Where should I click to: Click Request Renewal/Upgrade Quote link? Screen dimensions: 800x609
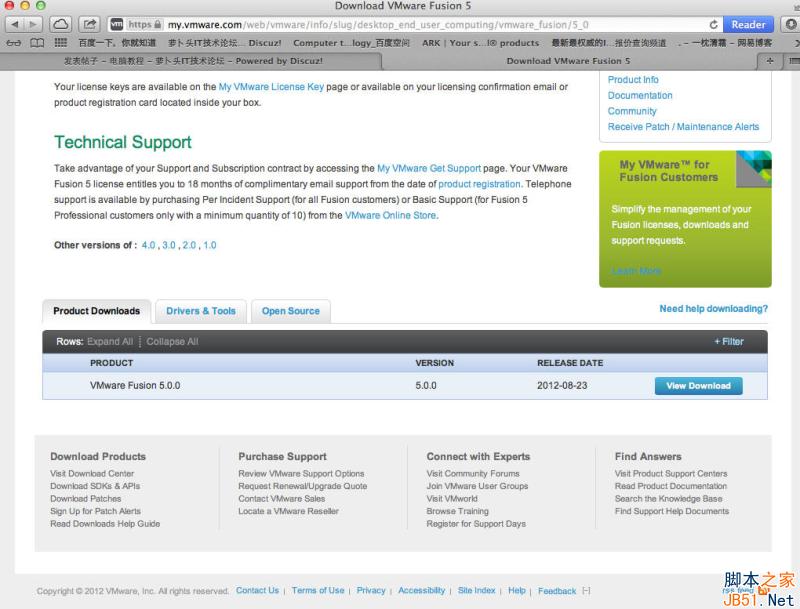[x=303, y=486]
